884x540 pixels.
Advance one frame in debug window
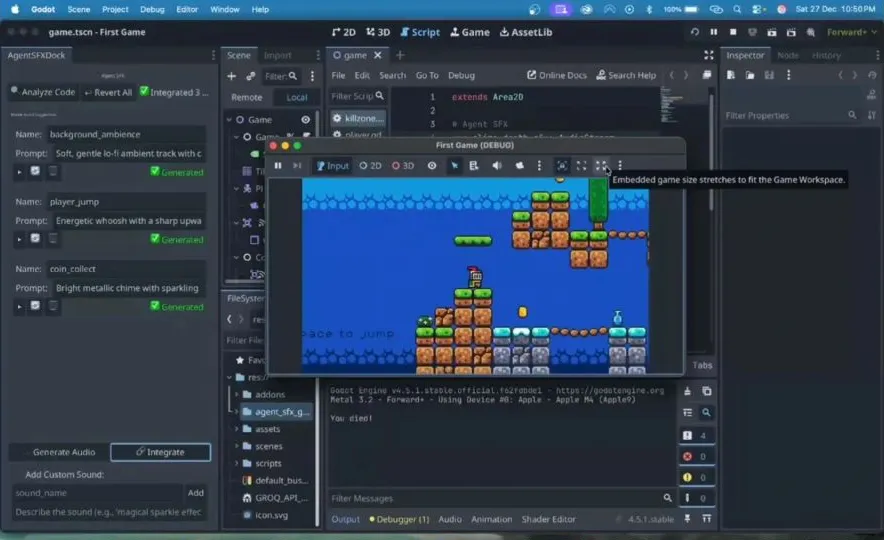[x=297, y=166]
